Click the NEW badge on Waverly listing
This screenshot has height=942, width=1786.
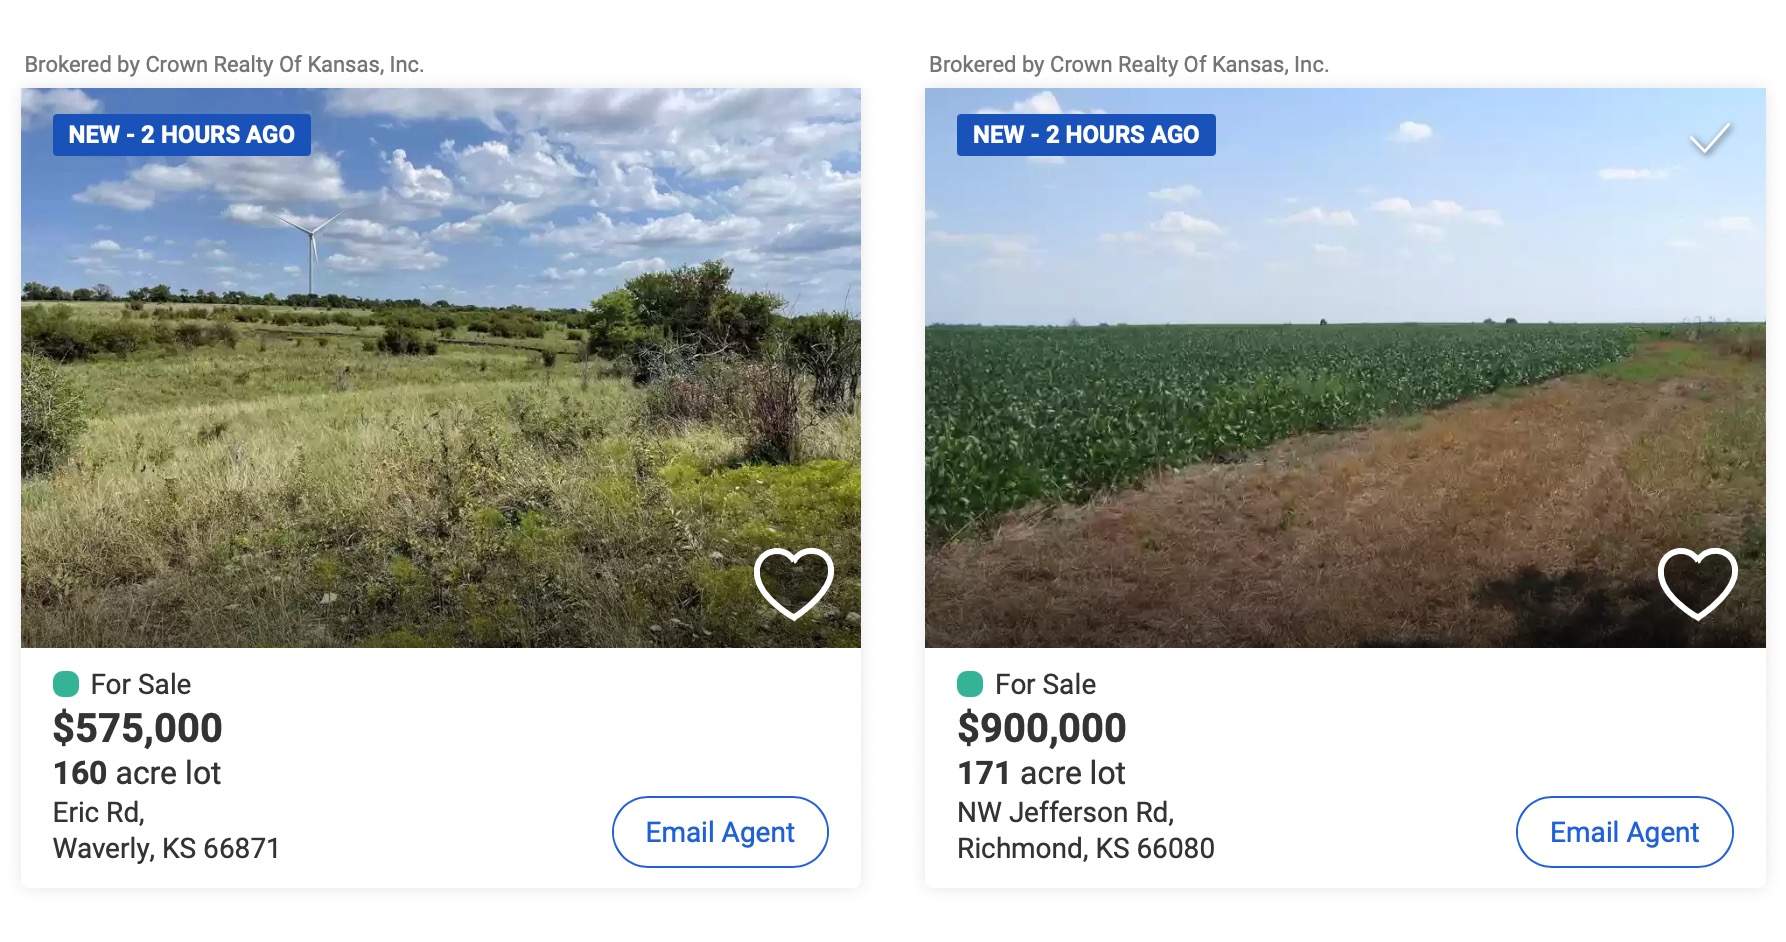click(181, 135)
